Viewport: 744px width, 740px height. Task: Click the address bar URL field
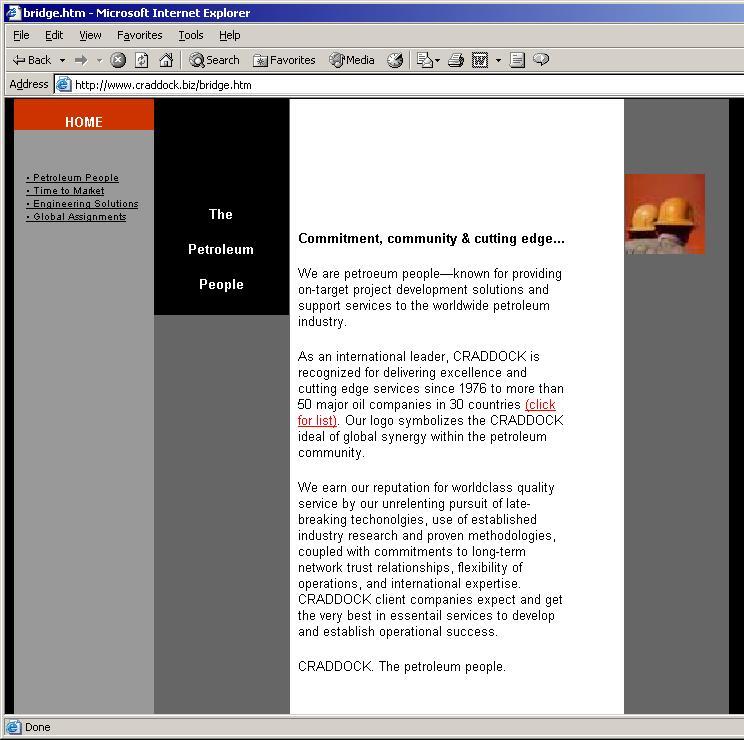[x=399, y=85]
